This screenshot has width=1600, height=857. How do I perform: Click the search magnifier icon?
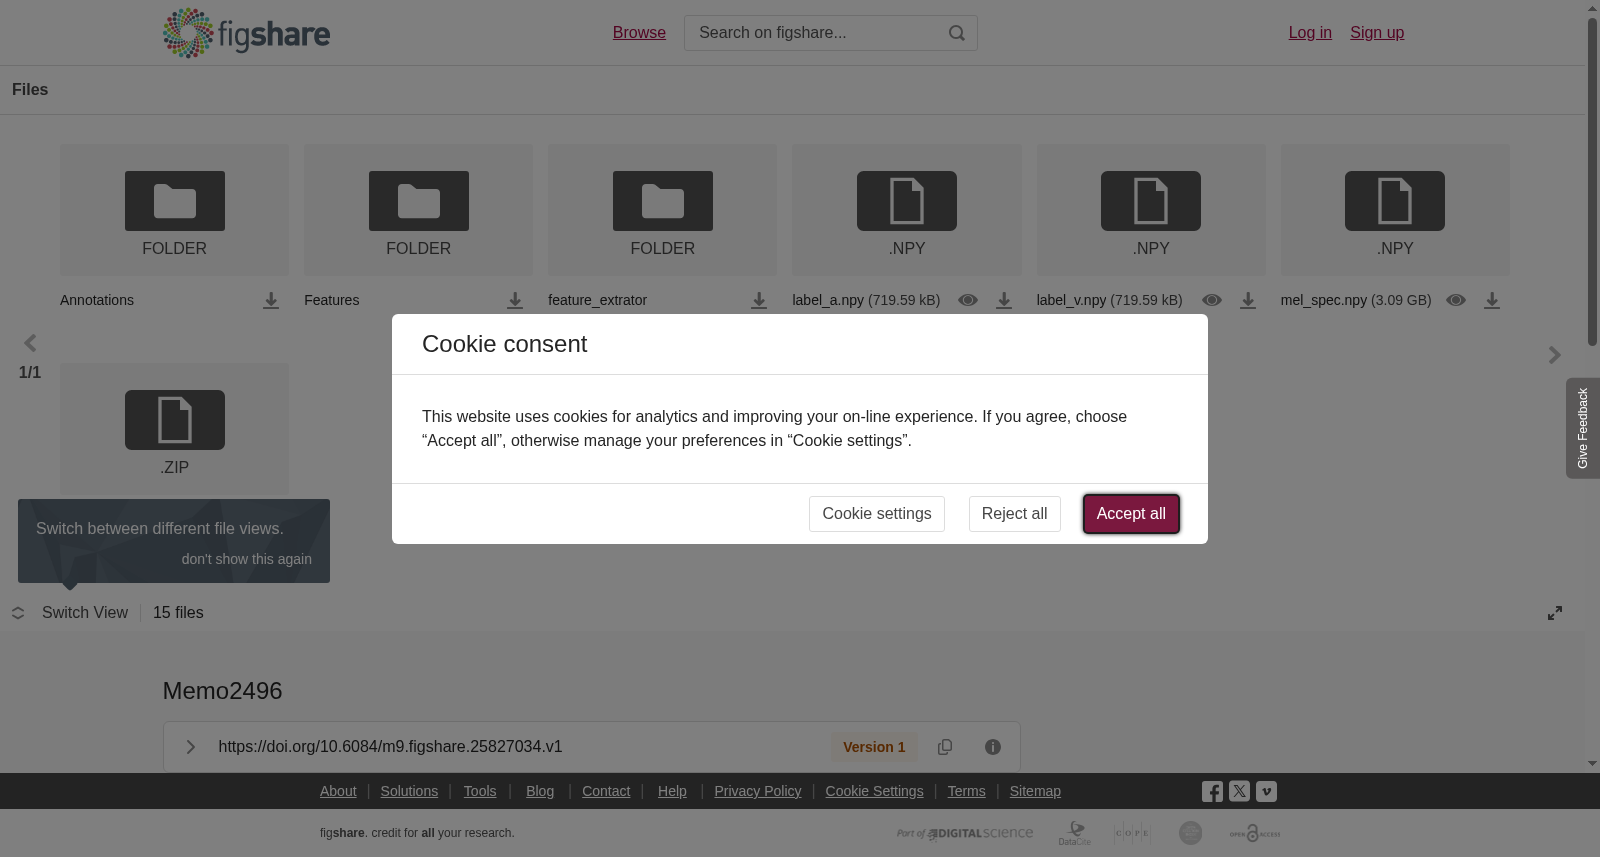coord(957,33)
